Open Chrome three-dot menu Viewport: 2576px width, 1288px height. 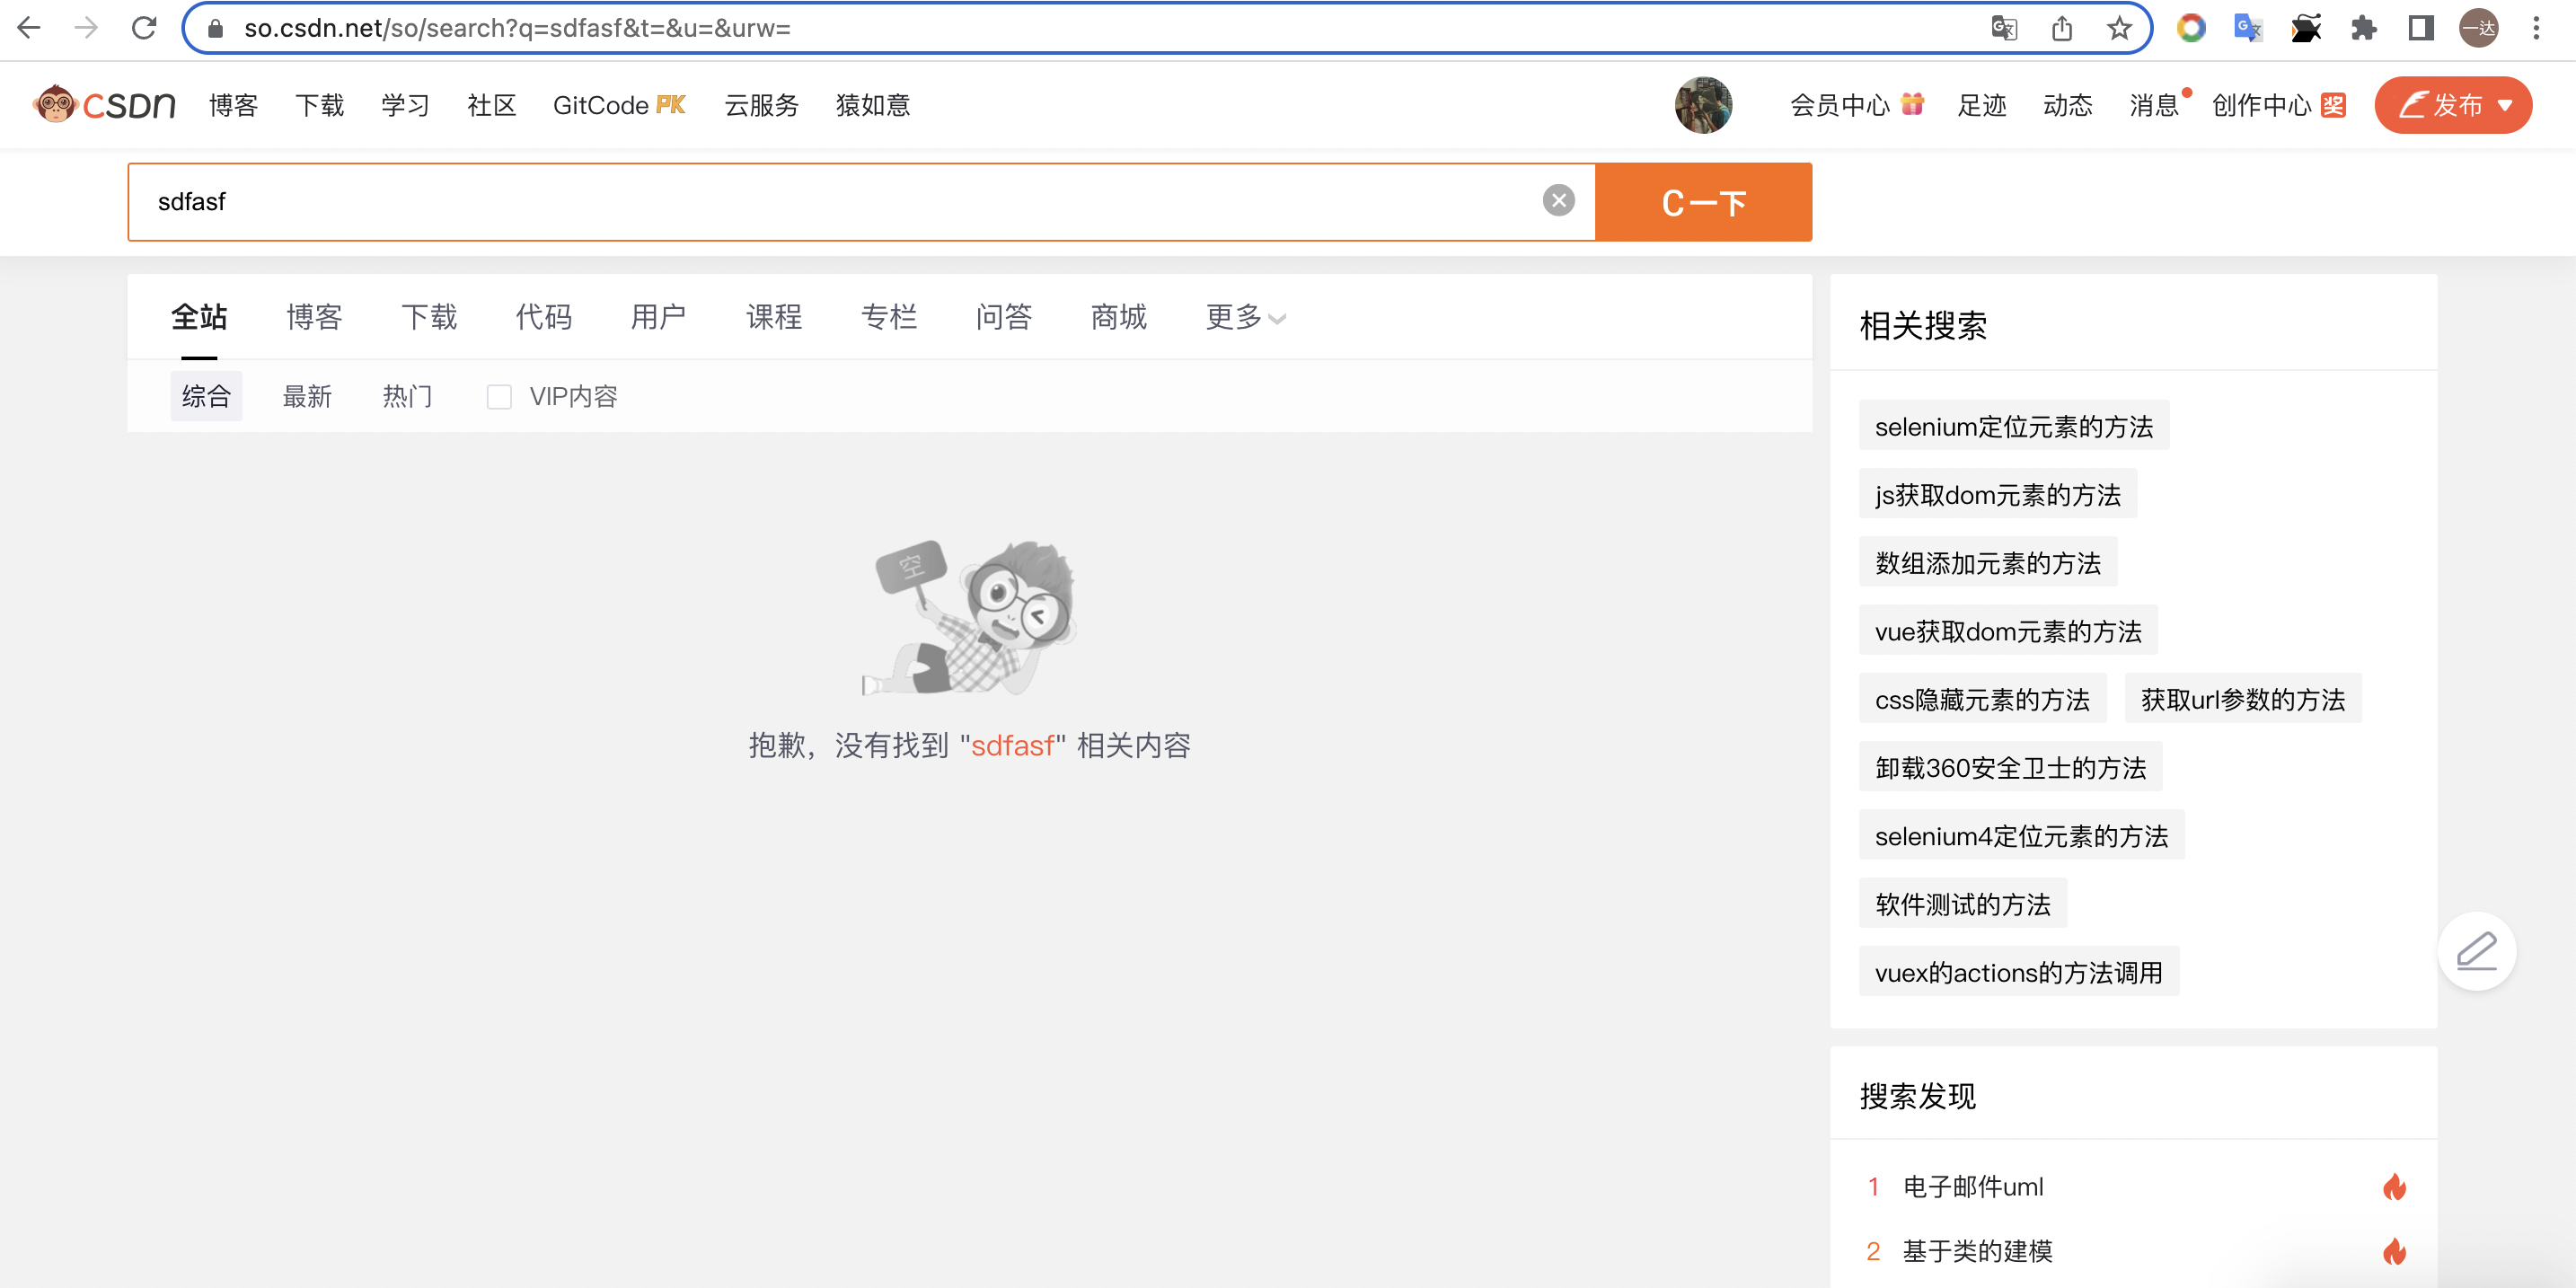[2536, 28]
